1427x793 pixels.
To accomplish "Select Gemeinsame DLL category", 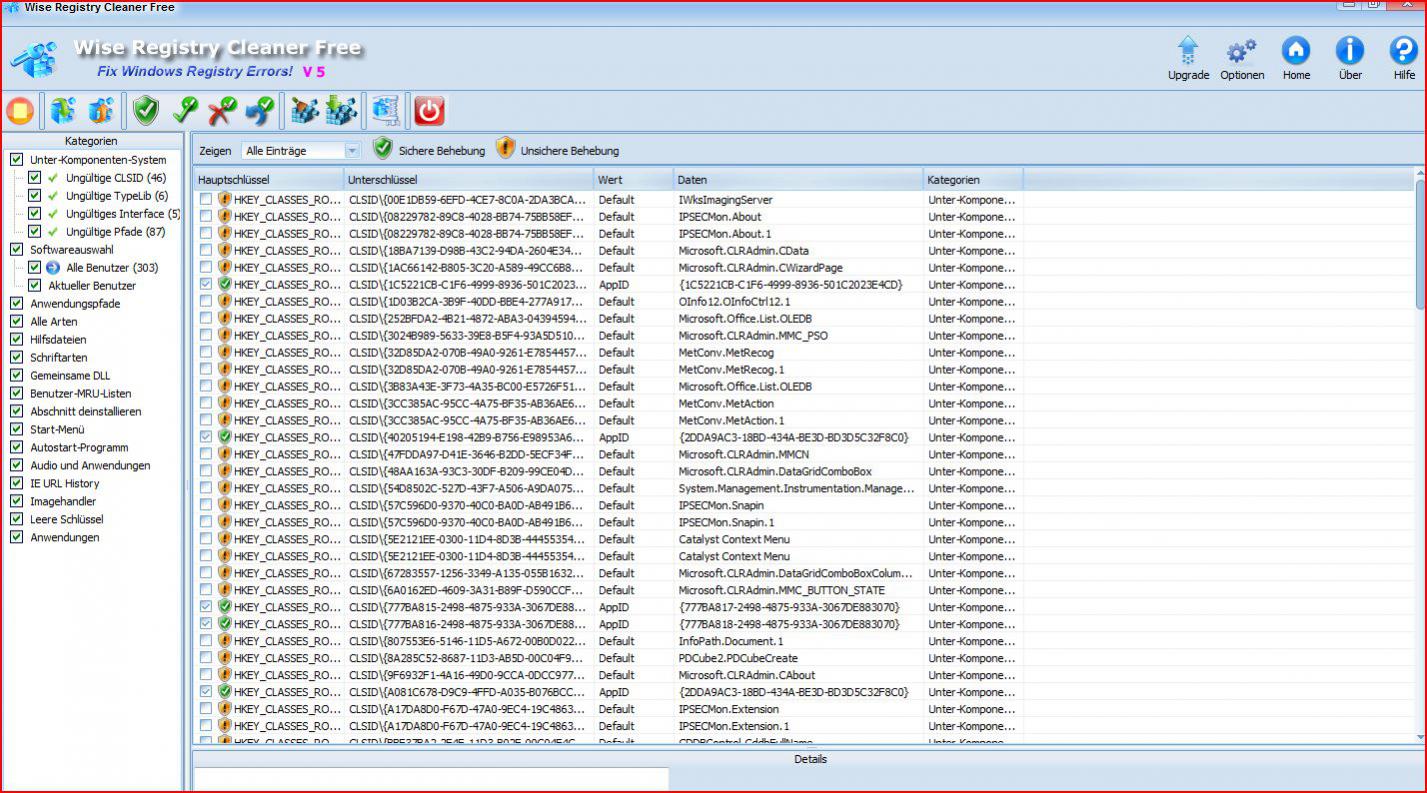I will [70, 375].
